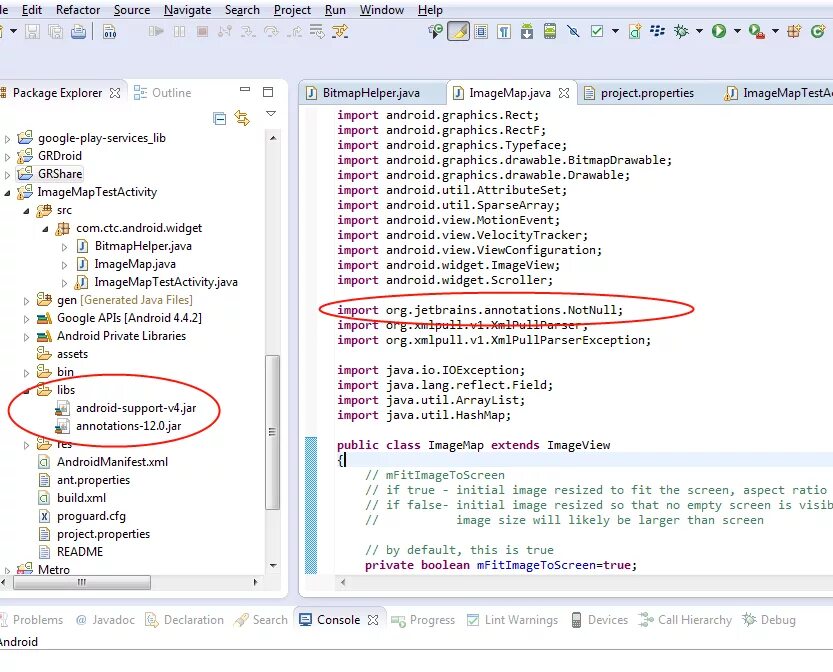Switch to the project.properties editor tab
Image resolution: width=833 pixels, height=672 pixels.
647,93
